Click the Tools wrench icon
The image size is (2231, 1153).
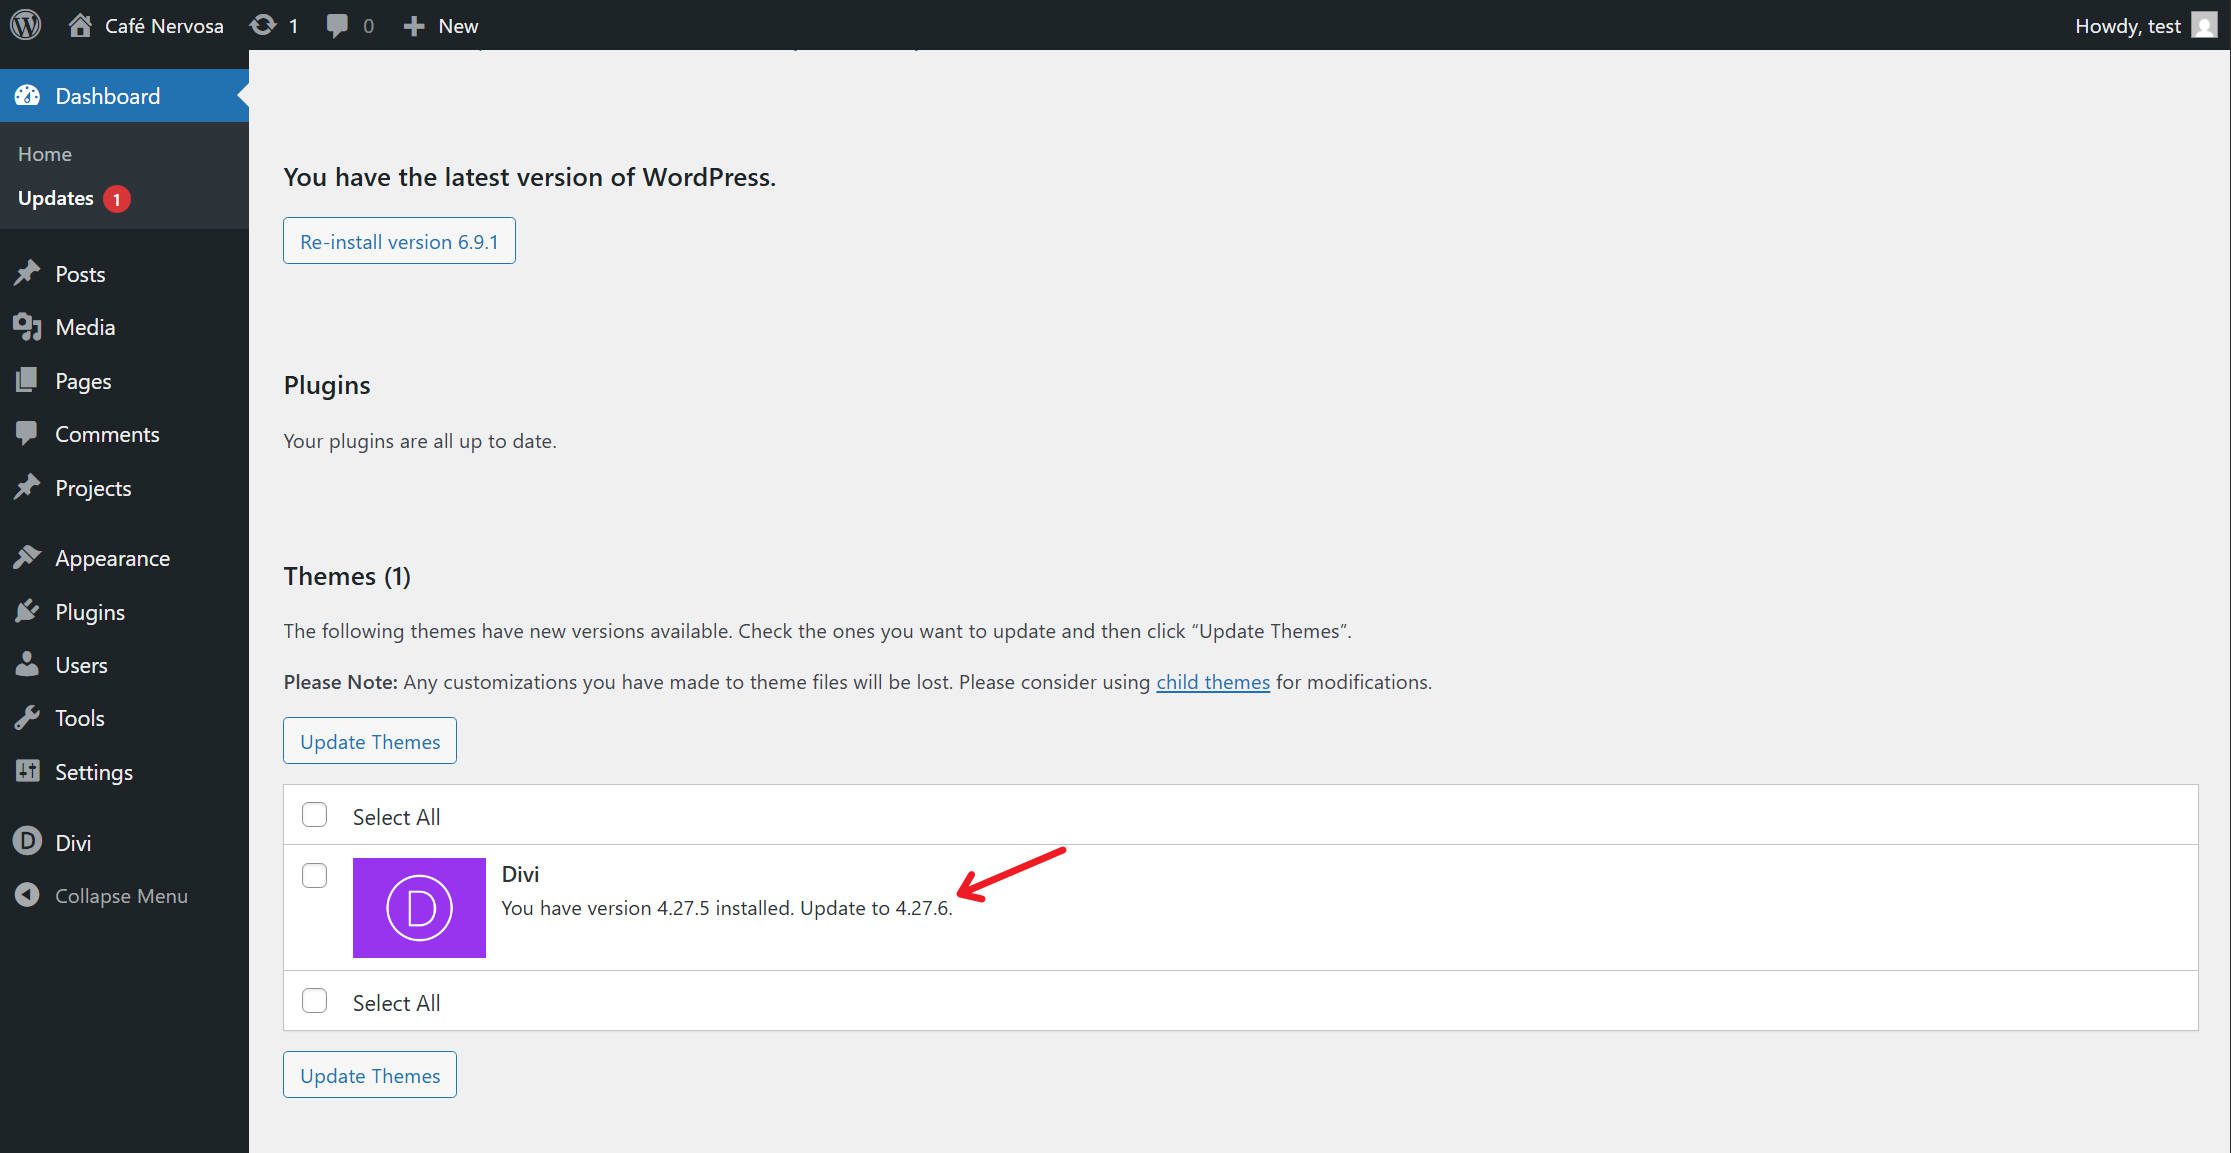(x=28, y=717)
